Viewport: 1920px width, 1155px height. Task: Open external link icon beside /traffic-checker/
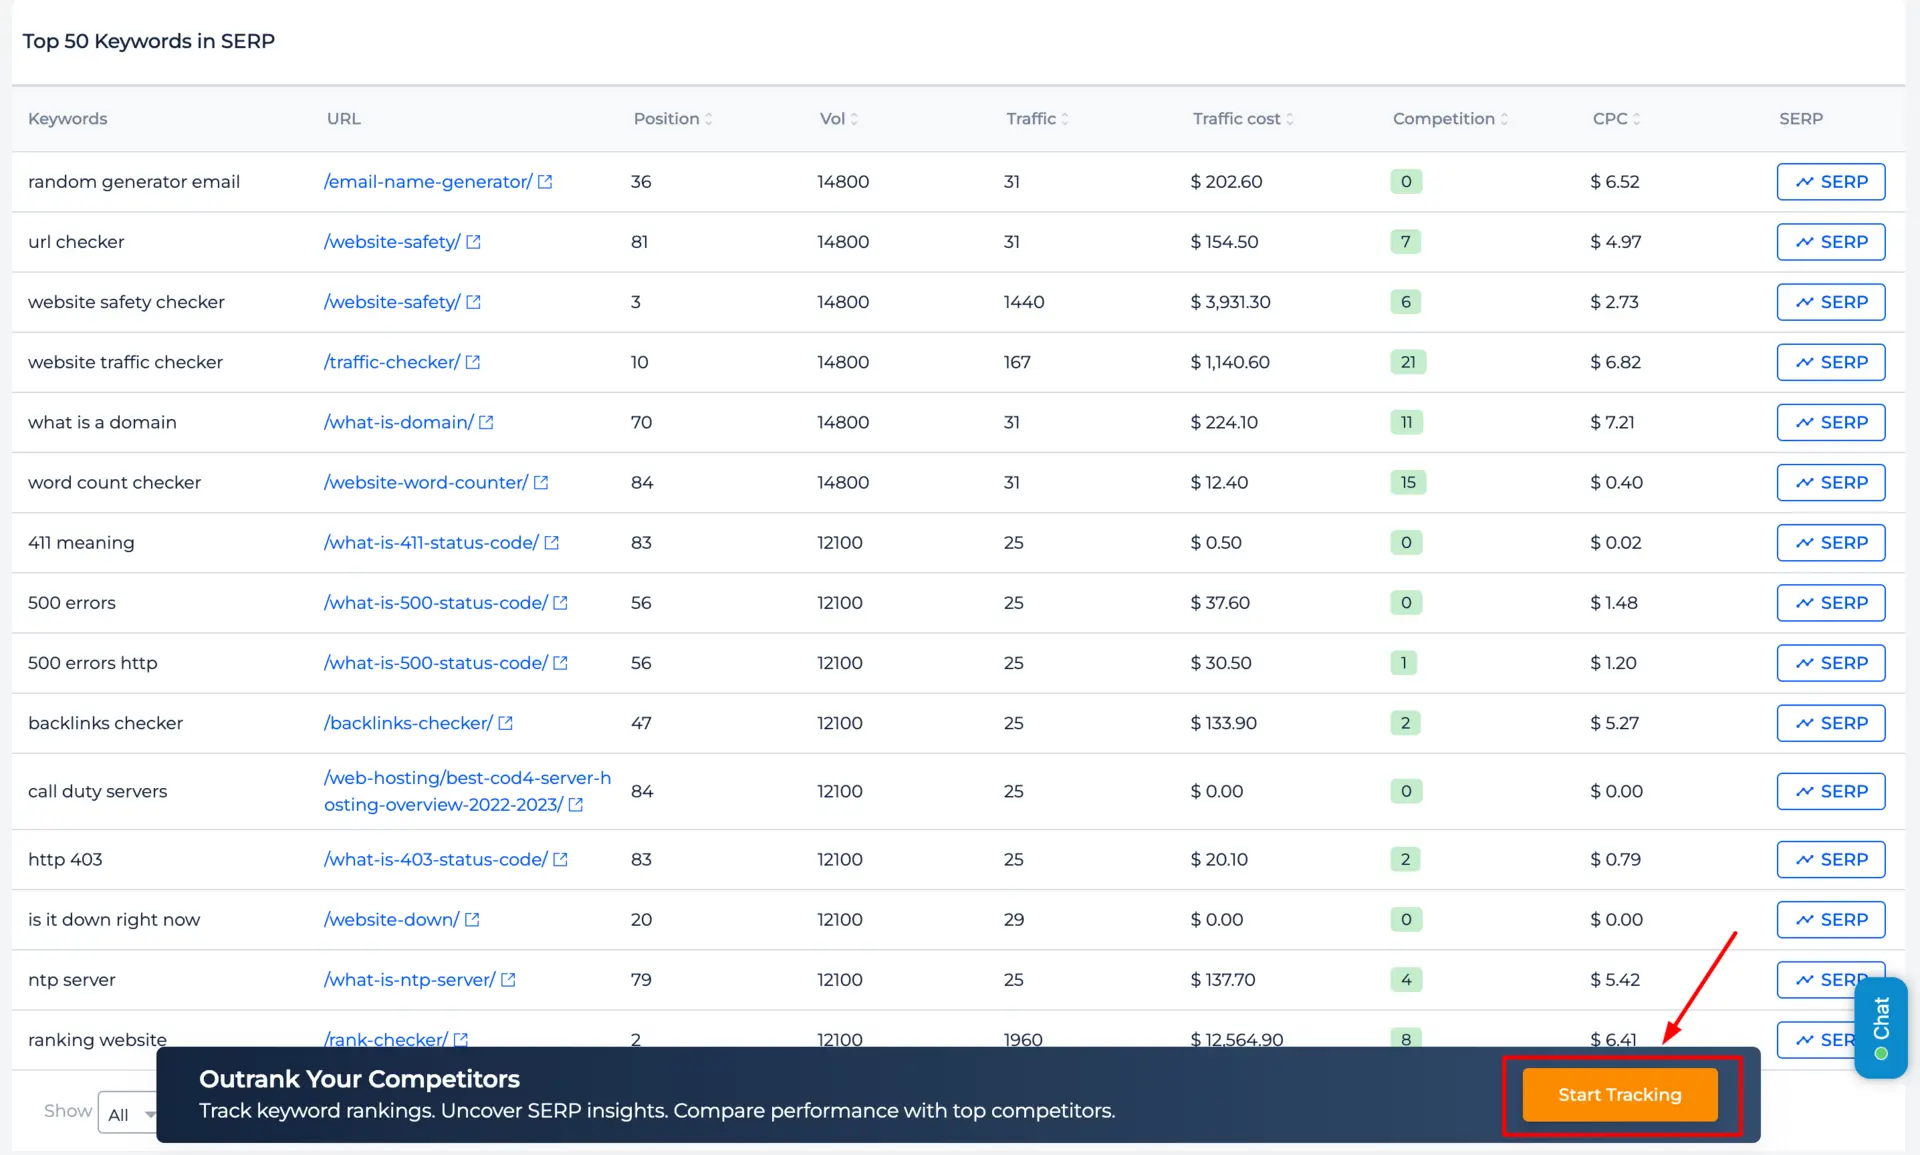(x=473, y=362)
